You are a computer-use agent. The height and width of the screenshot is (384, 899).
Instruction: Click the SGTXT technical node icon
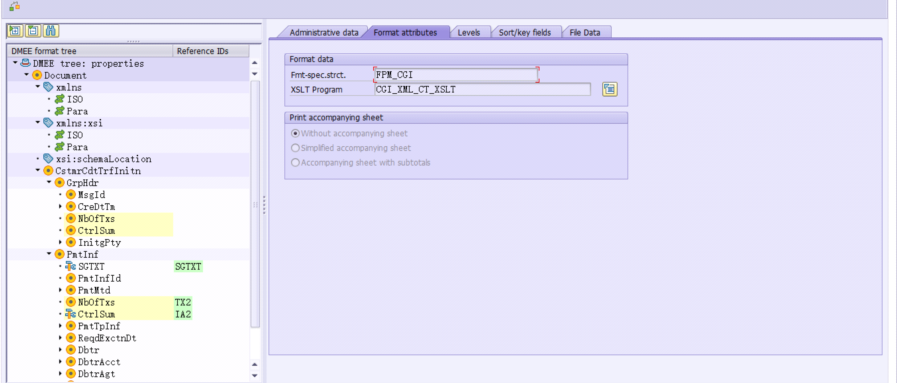click(x=71, y=266)
